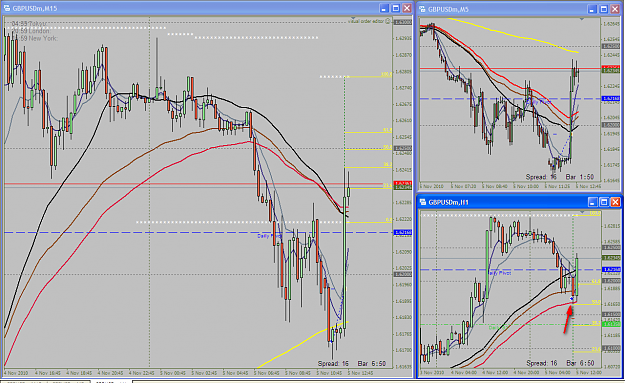Click the Daily Pivot label in H1 chart
The width and height of the screenshot is (625, 383).
pos(499,273)
